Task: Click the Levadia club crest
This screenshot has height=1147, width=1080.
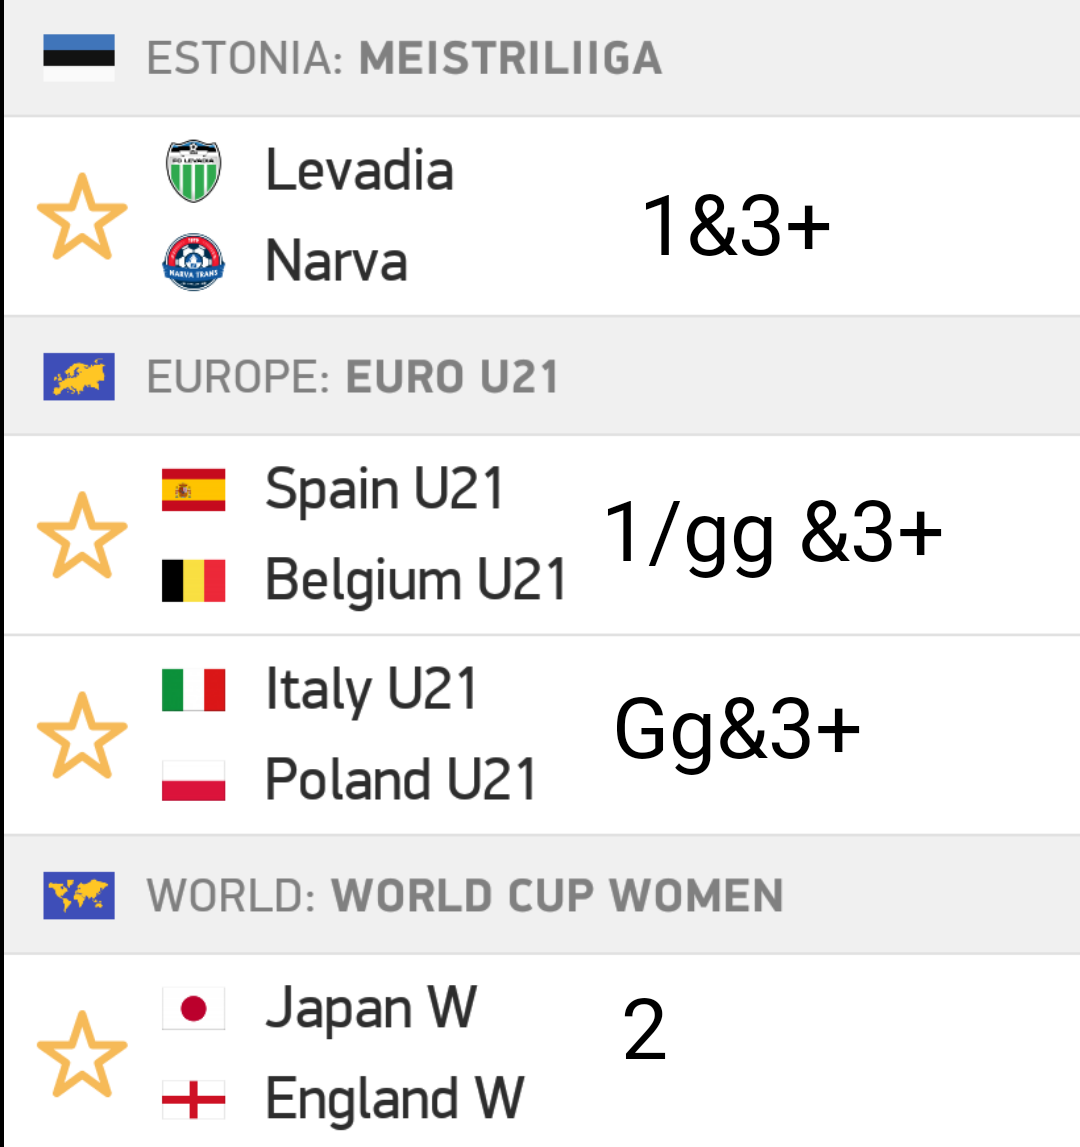Action: pyautogui.click(x=193, y=170)
